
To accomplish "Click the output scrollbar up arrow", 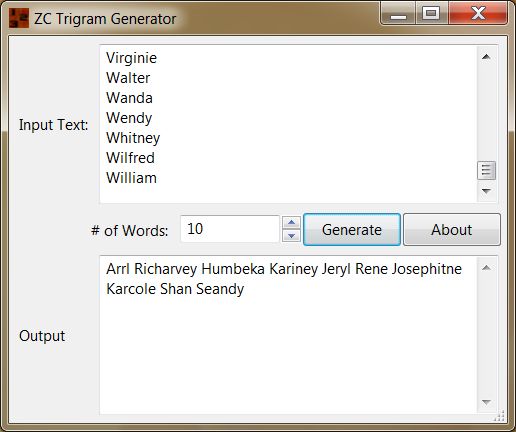I will (486, 267).
